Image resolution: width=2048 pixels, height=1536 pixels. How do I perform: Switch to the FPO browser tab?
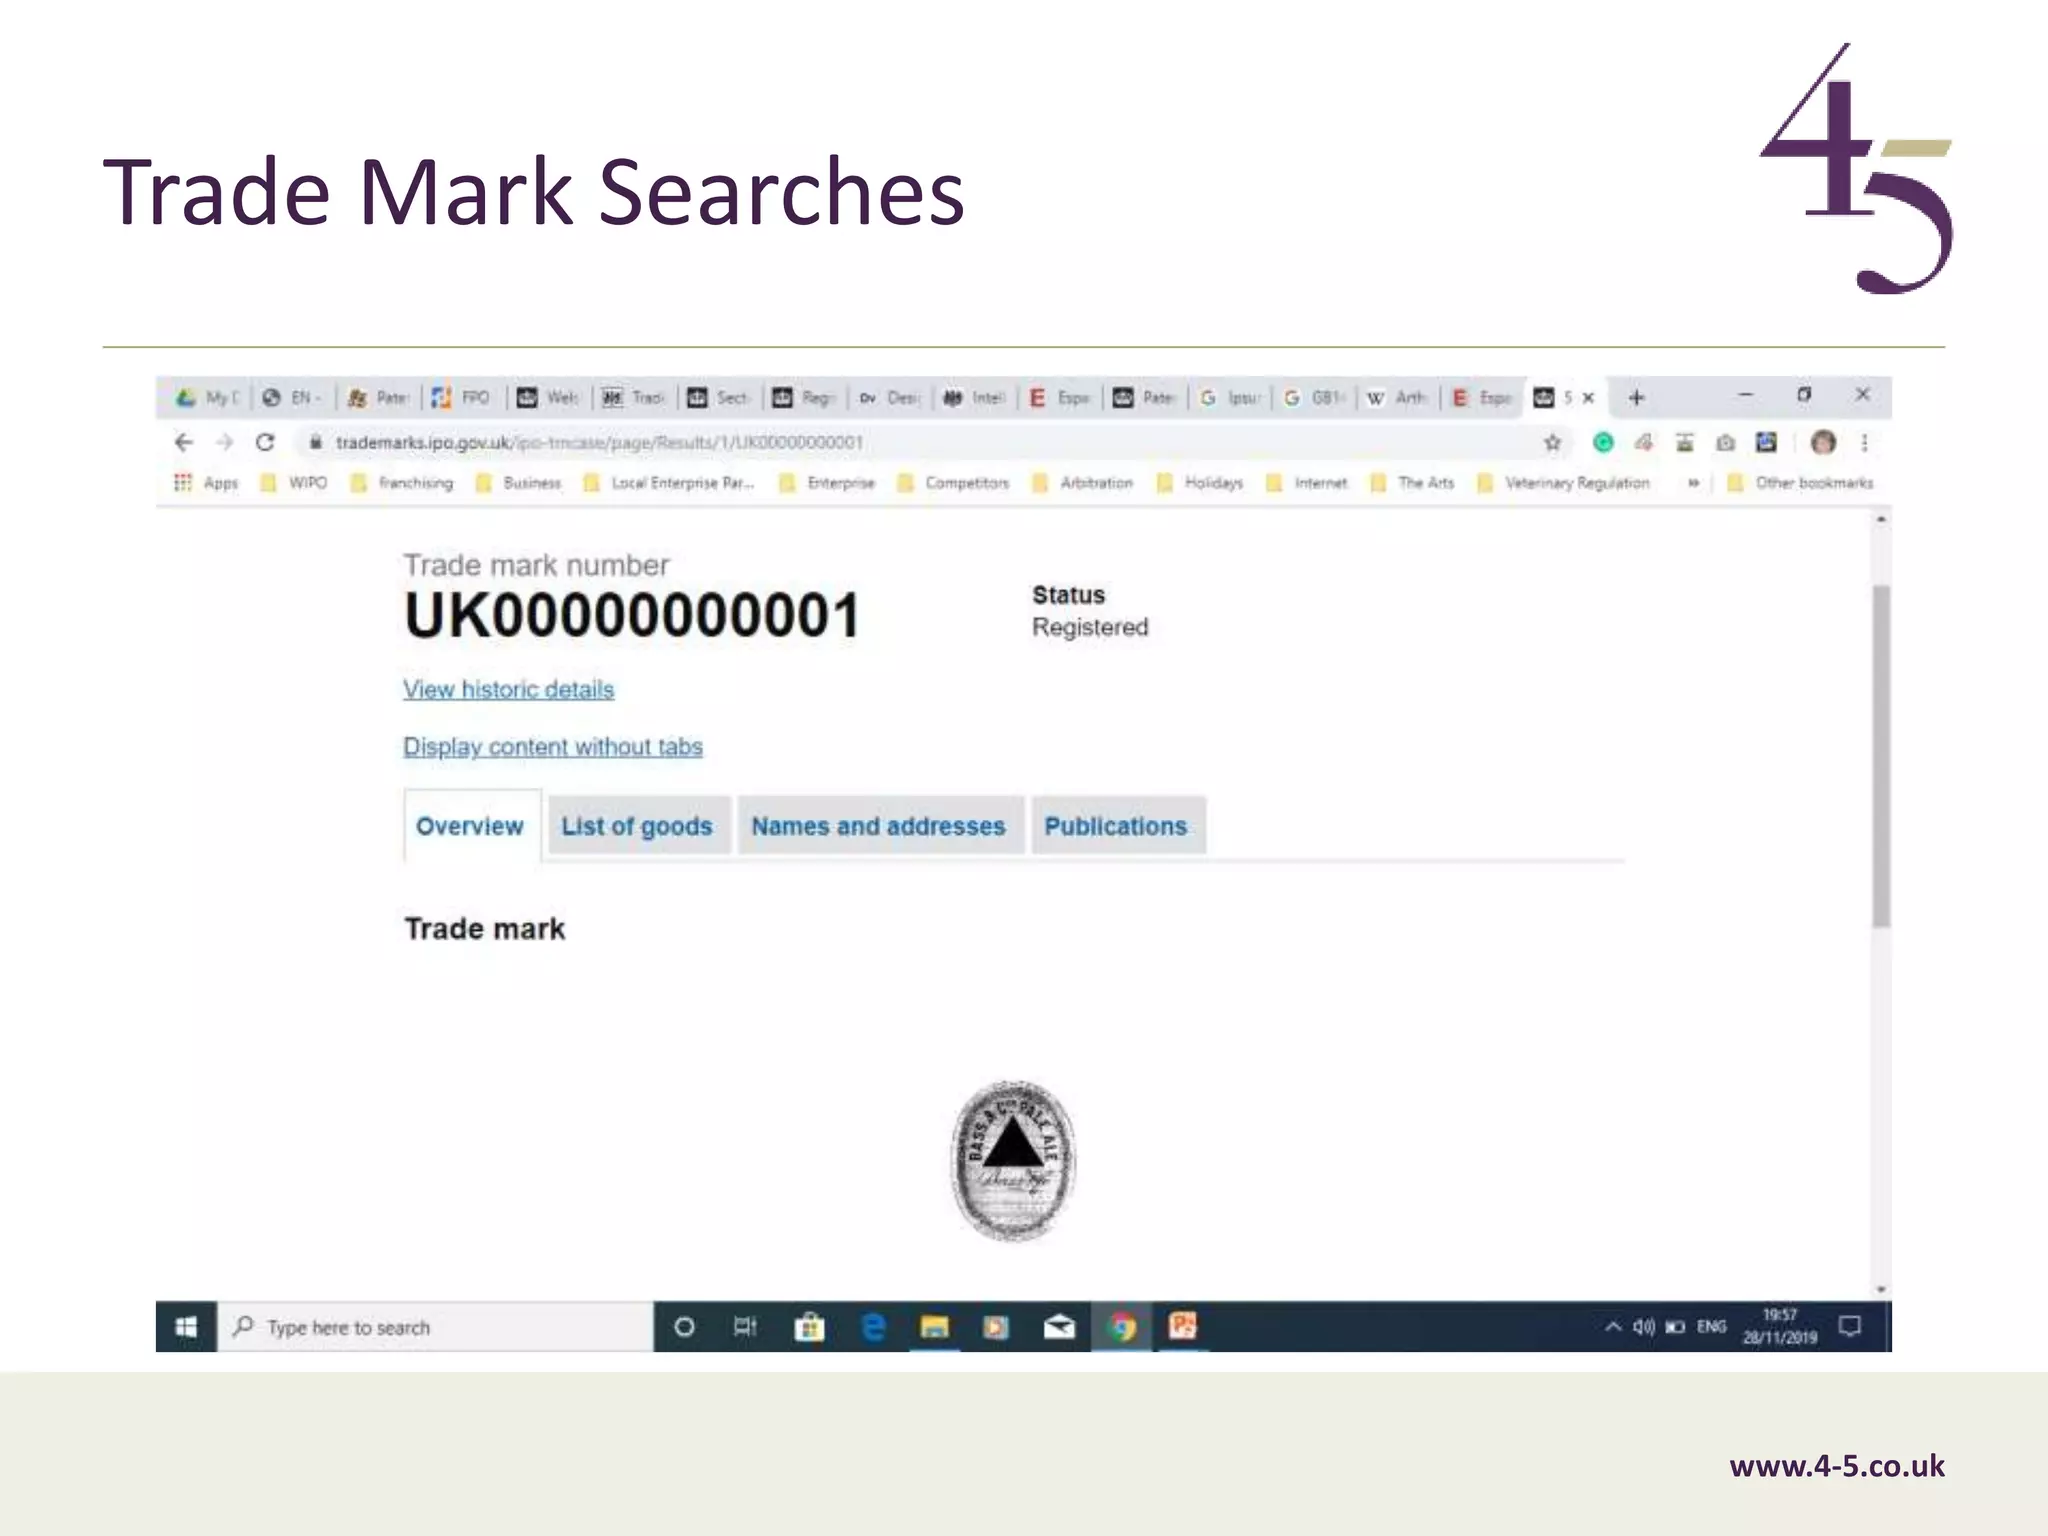tap(463, 398)
